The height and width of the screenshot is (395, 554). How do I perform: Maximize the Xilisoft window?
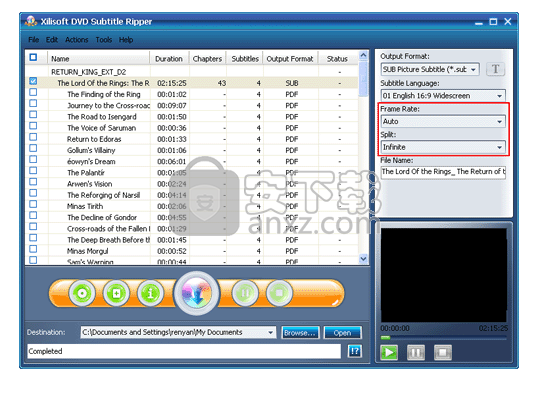click(x=493, y=22)
